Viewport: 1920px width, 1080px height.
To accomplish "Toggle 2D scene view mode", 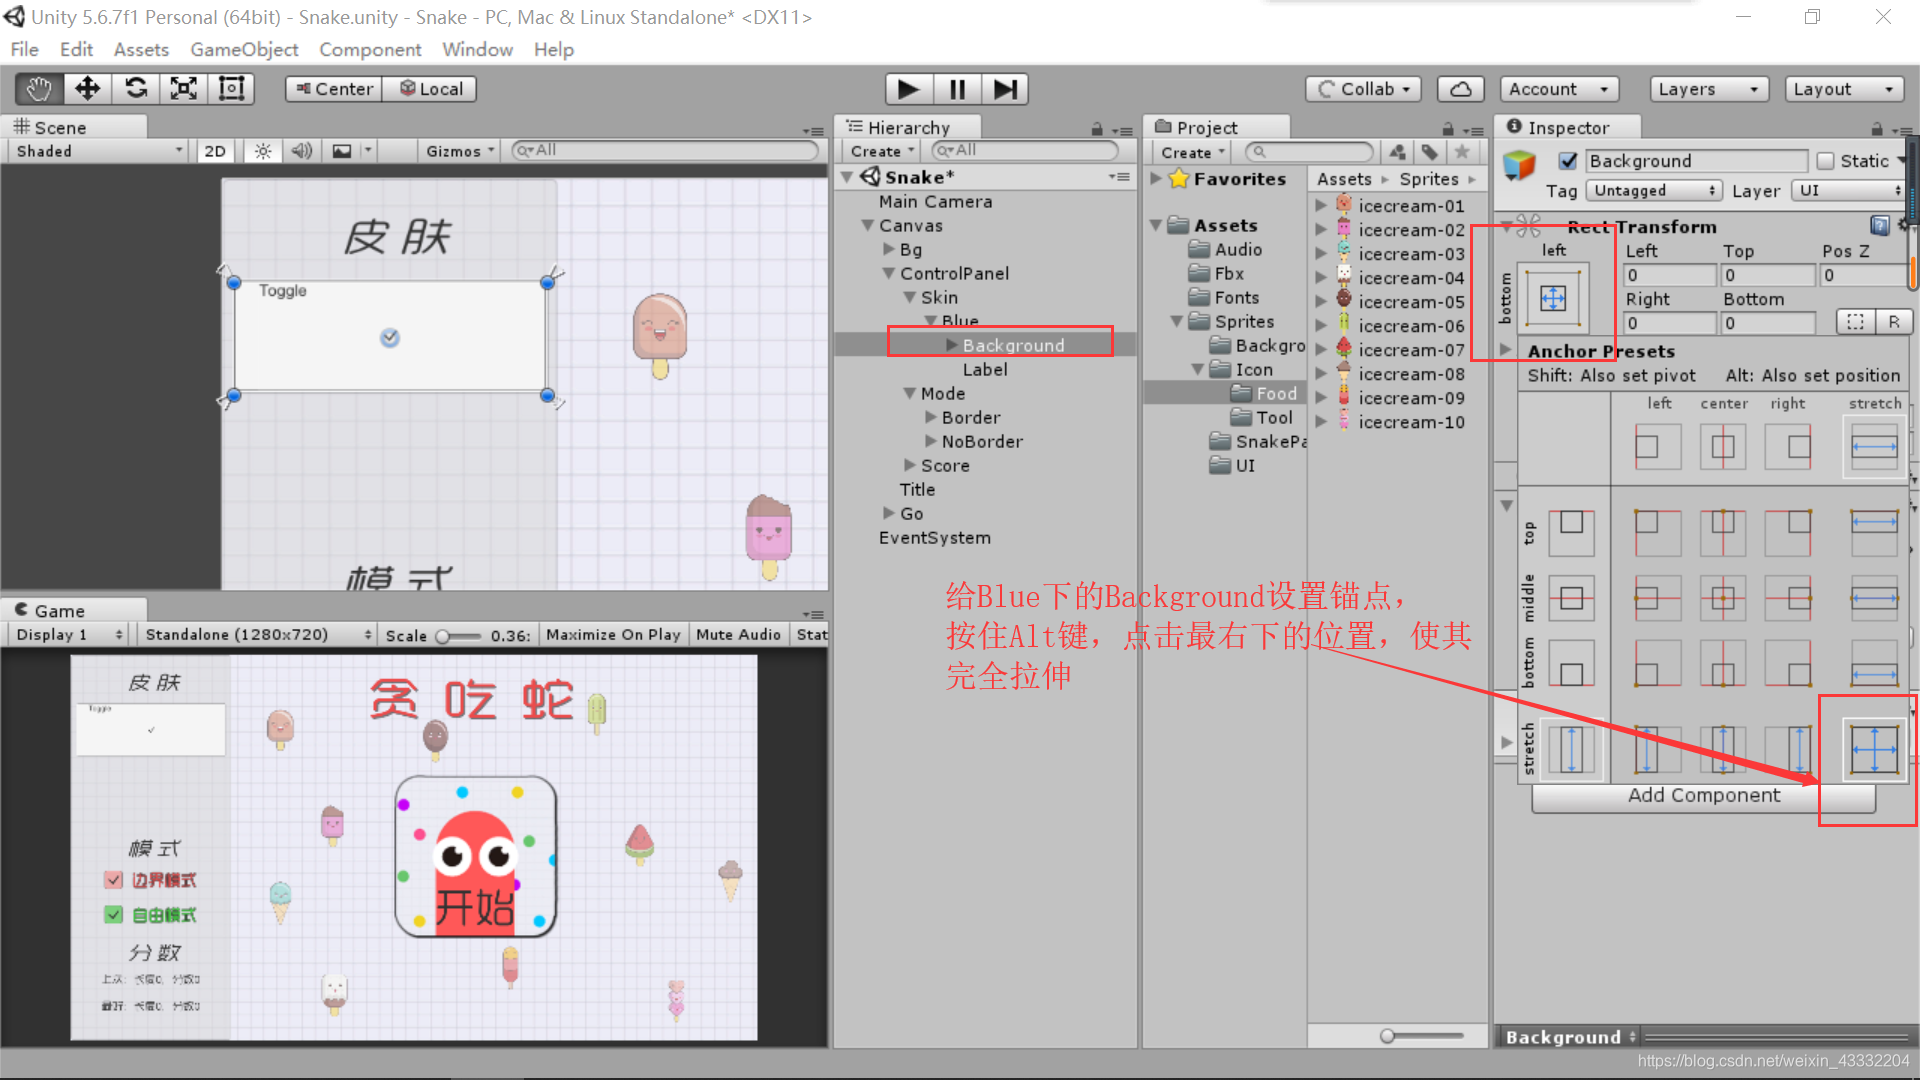I will pyautogui.click(x=215, y=151).
